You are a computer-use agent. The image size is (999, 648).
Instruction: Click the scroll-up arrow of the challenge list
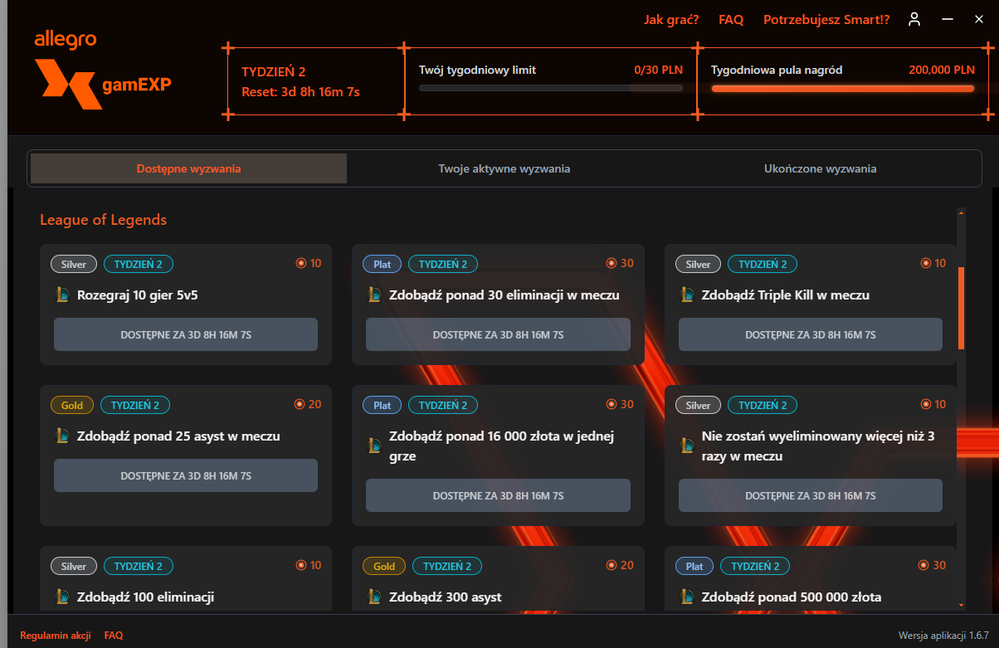pos(961,213)
